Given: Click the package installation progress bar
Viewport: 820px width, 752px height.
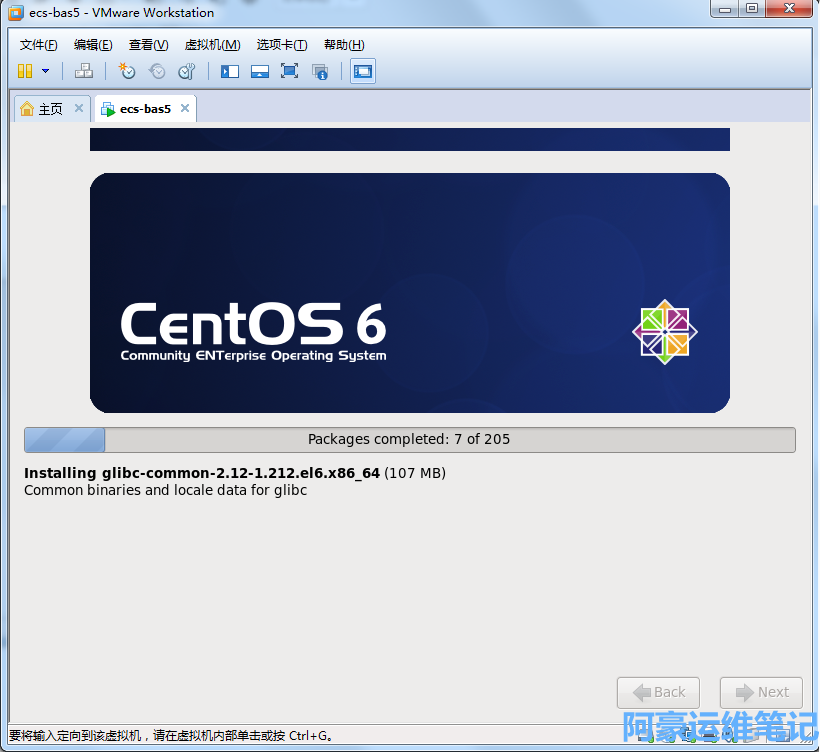Looking at the screenshot, I should pos(410,440).
